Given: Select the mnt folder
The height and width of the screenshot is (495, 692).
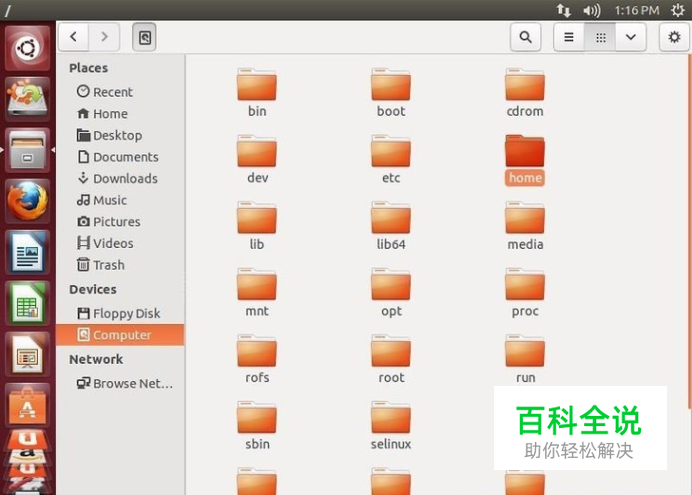Looking at the screenshot, I should click(257, 292).
